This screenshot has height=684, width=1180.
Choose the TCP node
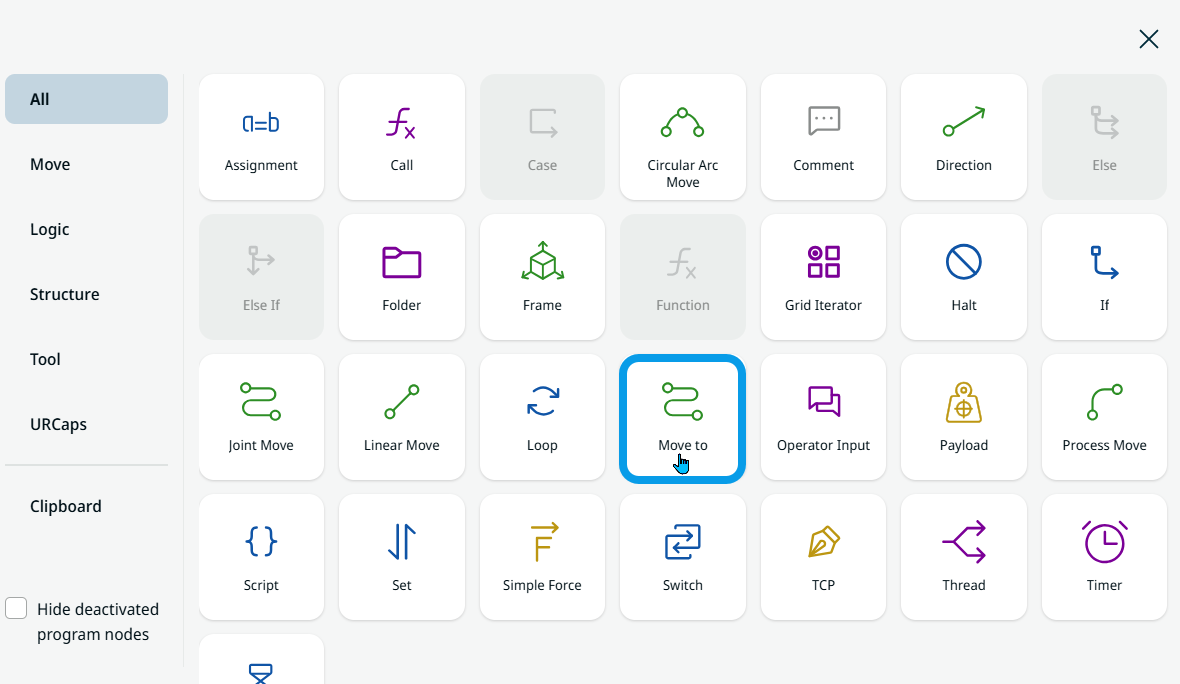[x=823, y=557]
